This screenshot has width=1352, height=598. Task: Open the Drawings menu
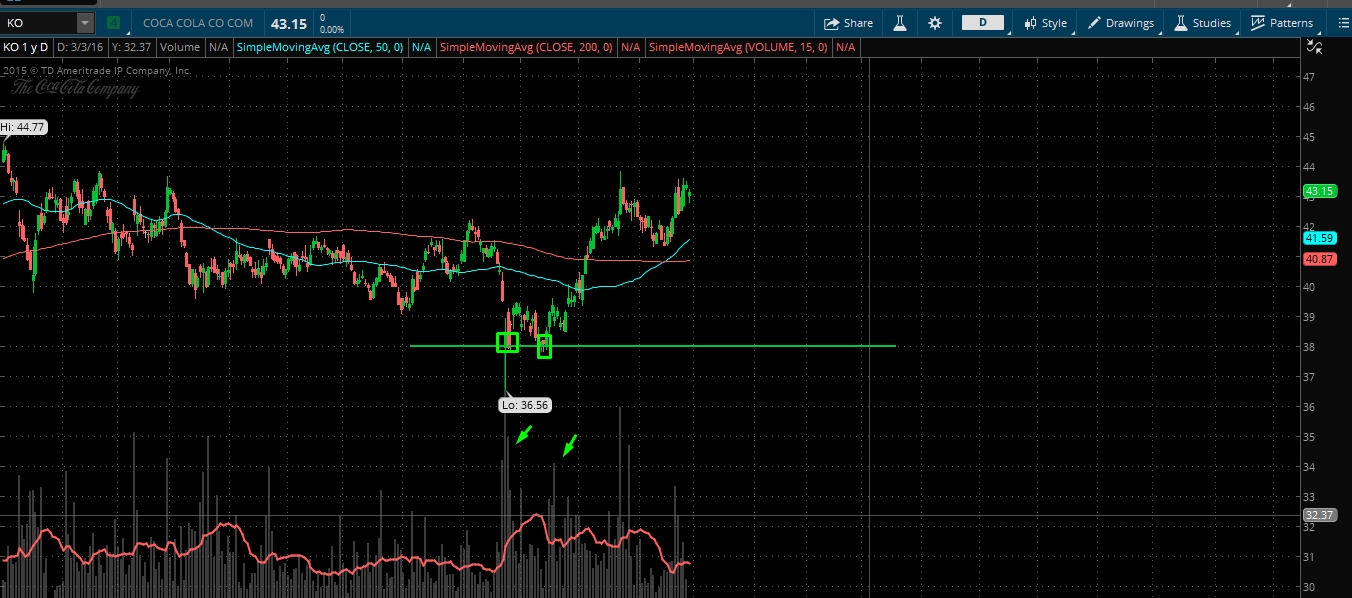click(1121, 23)
